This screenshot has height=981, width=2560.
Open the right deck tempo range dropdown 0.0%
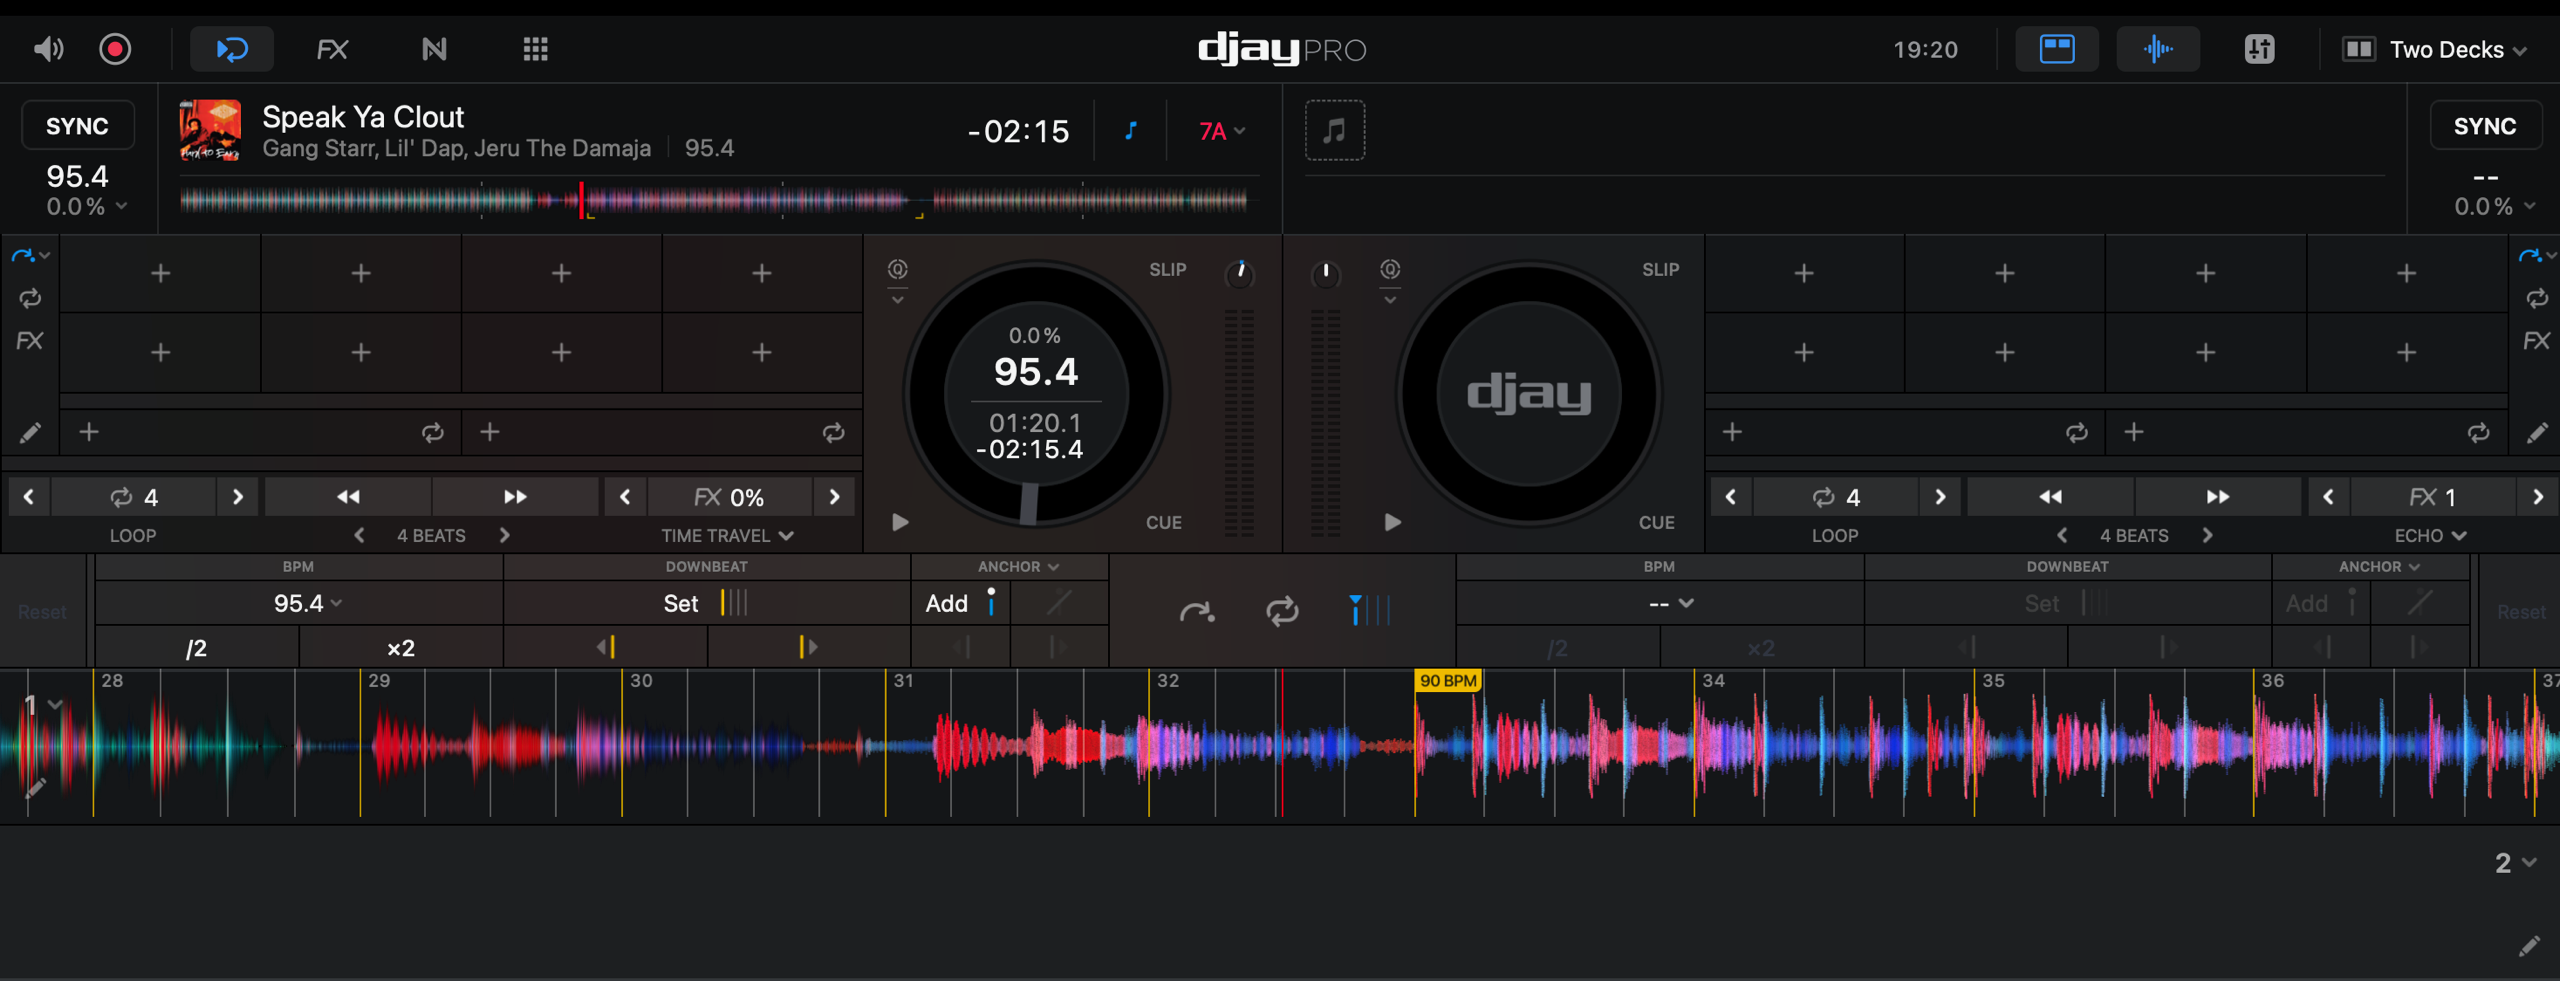coord(2494,207)
